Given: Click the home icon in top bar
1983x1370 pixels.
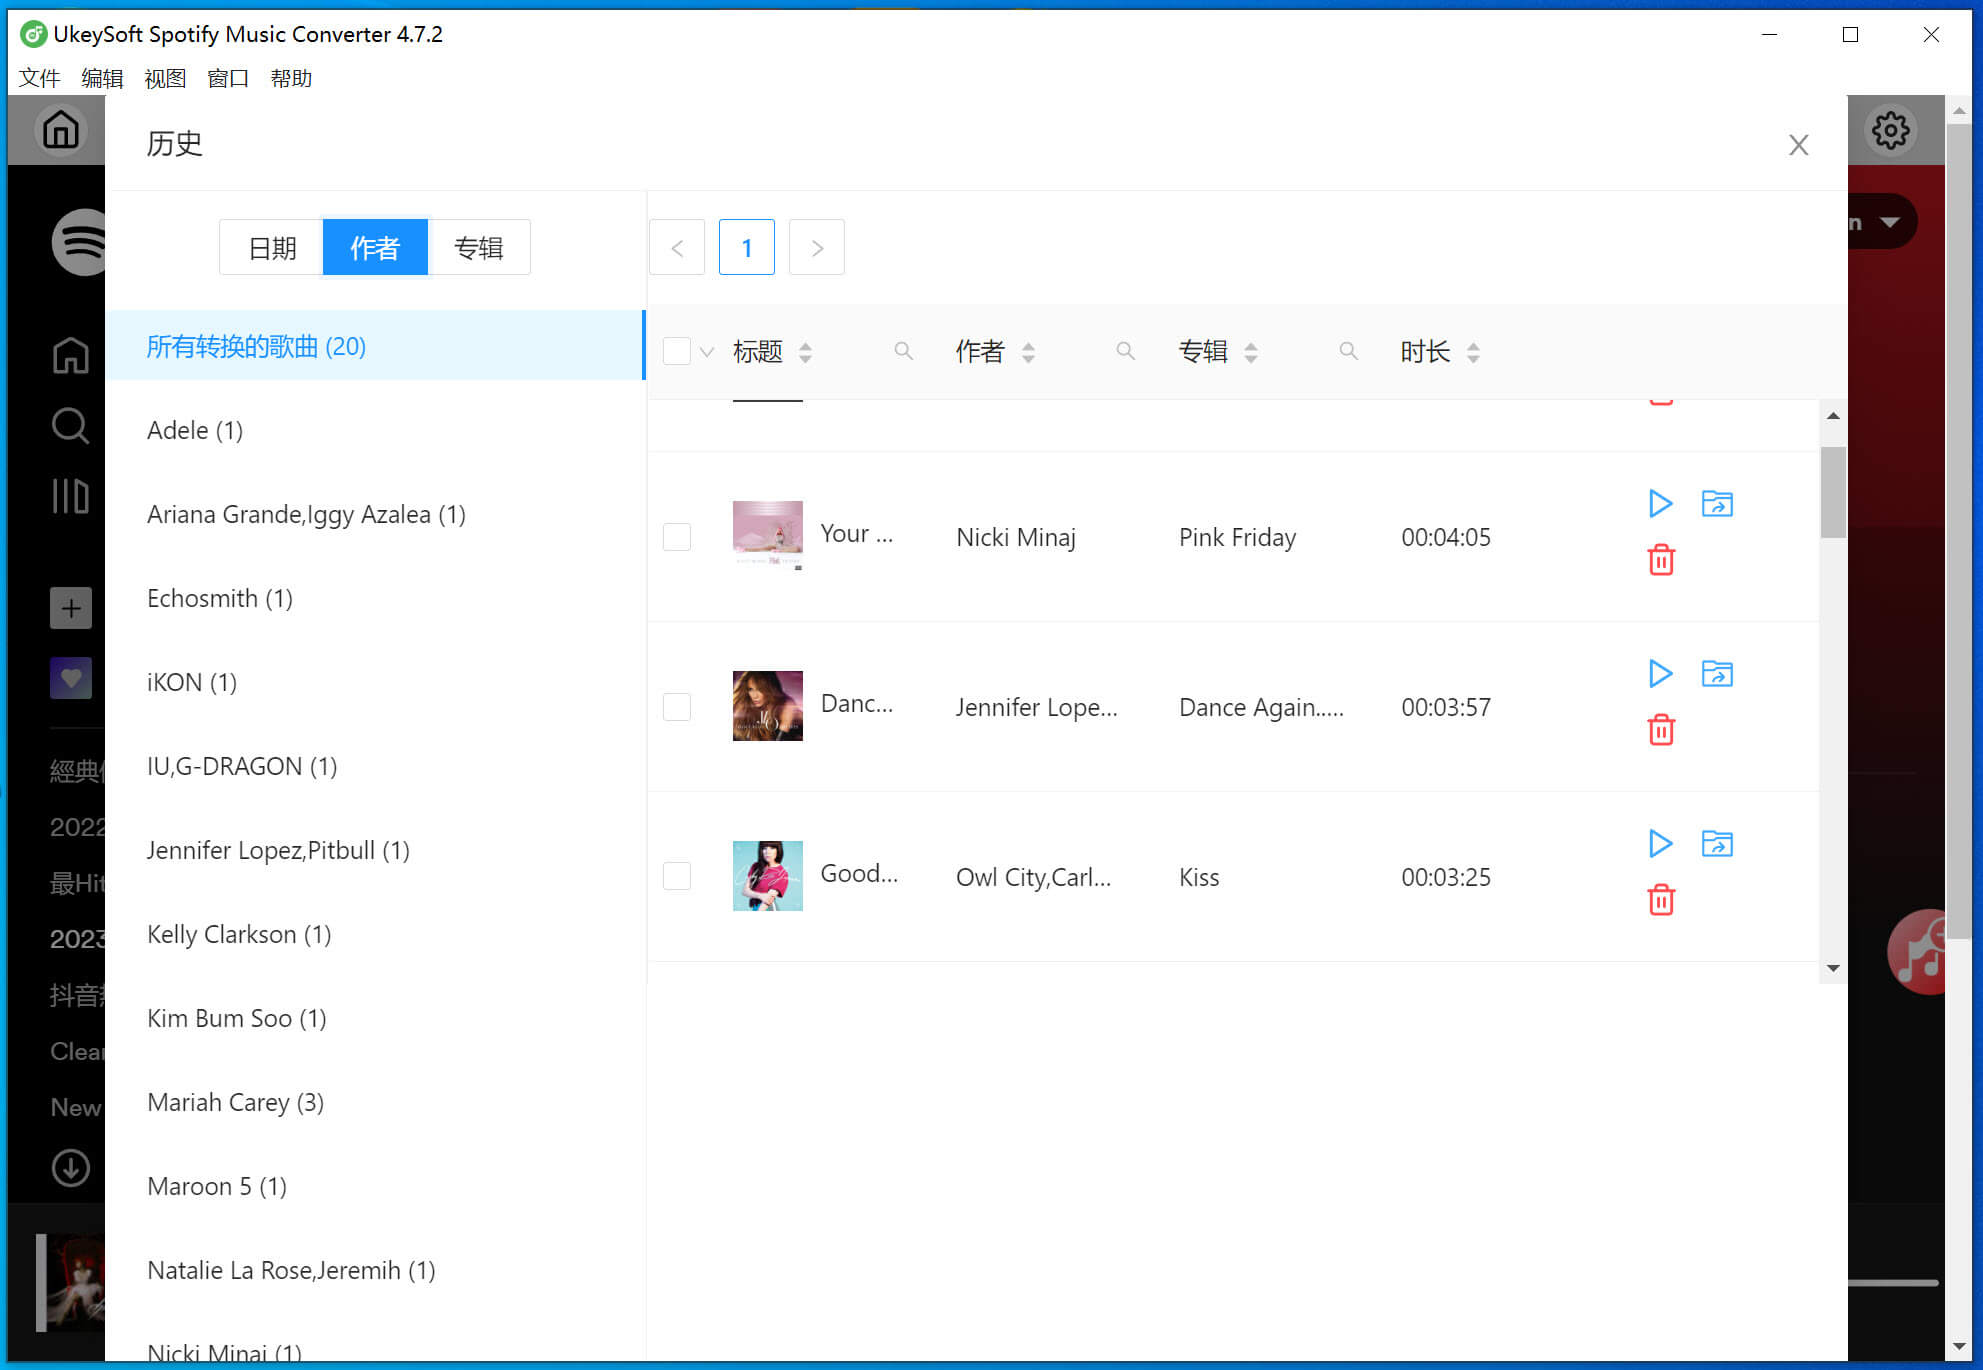Looking at the screenshot, I should point(60,130).
